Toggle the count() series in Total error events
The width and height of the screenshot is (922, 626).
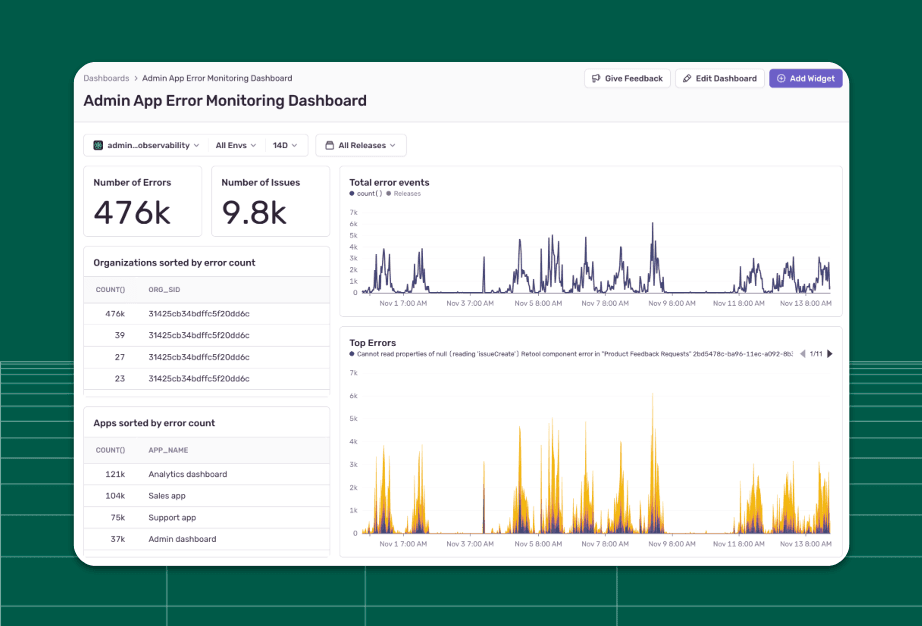pos(370,194)
